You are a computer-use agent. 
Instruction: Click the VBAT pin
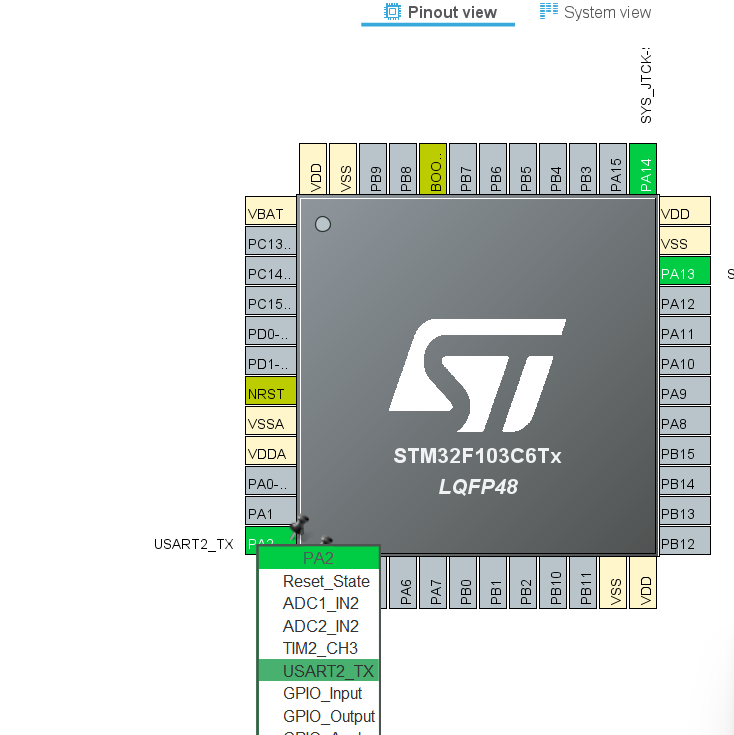tap(271, 210)
